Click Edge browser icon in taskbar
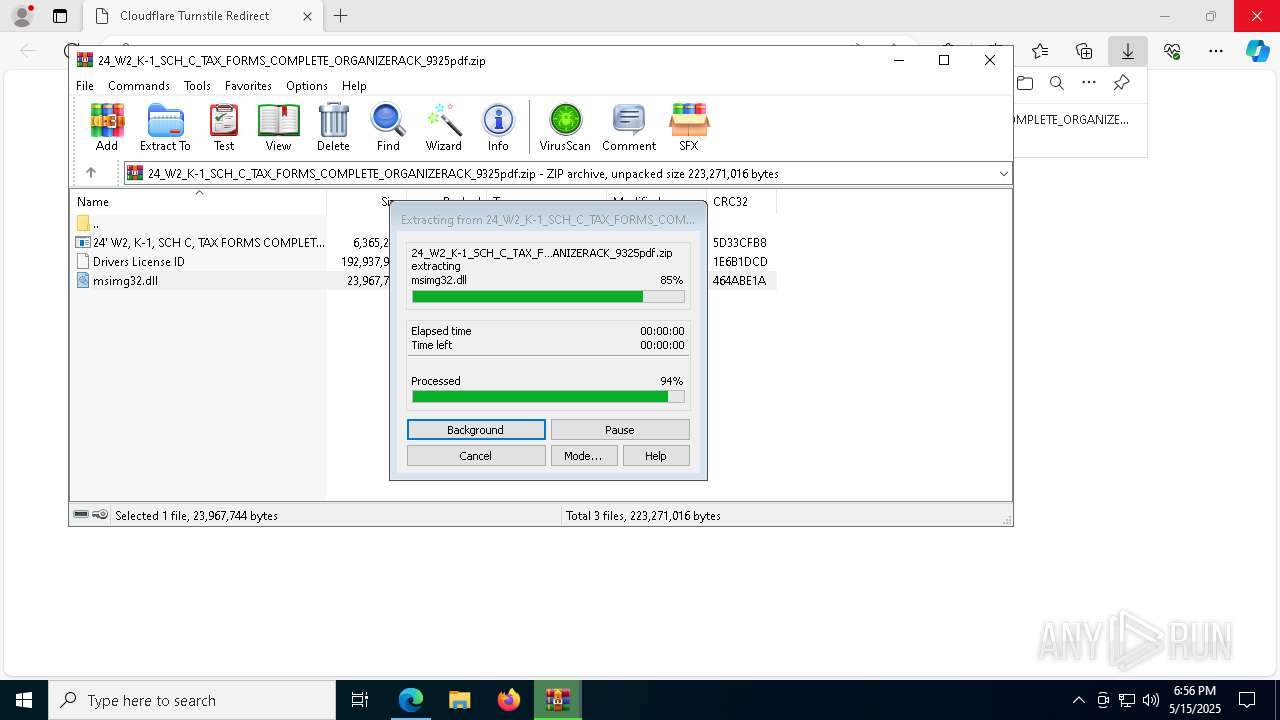Image resolution: width=1280 pixels, height=720 pixels. point(411,700)
